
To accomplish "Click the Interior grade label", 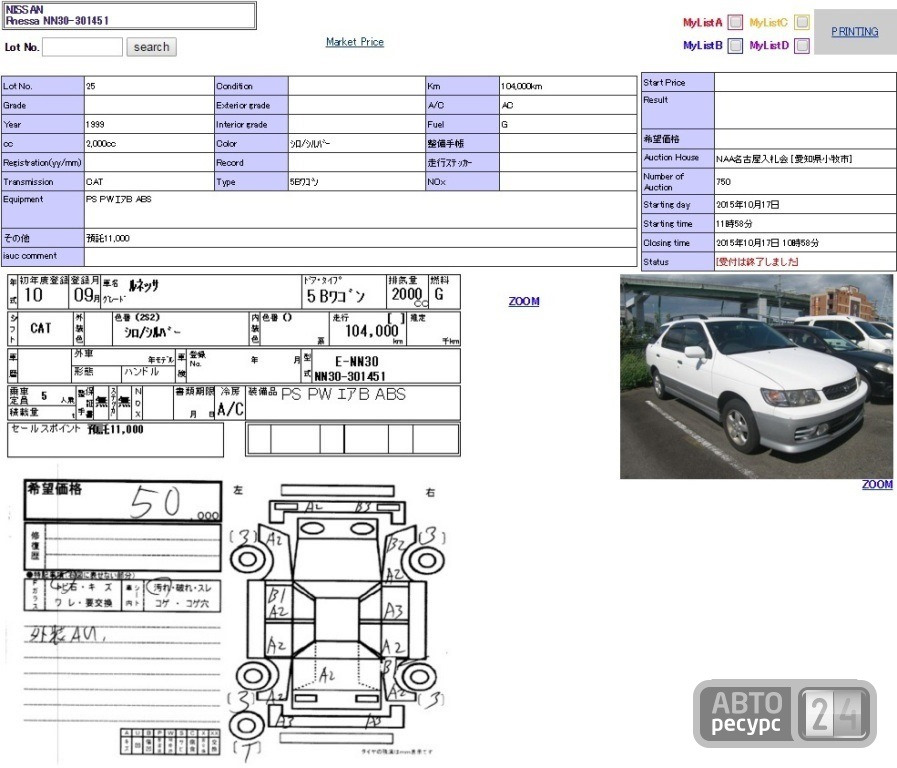I will tap(241, 125).
